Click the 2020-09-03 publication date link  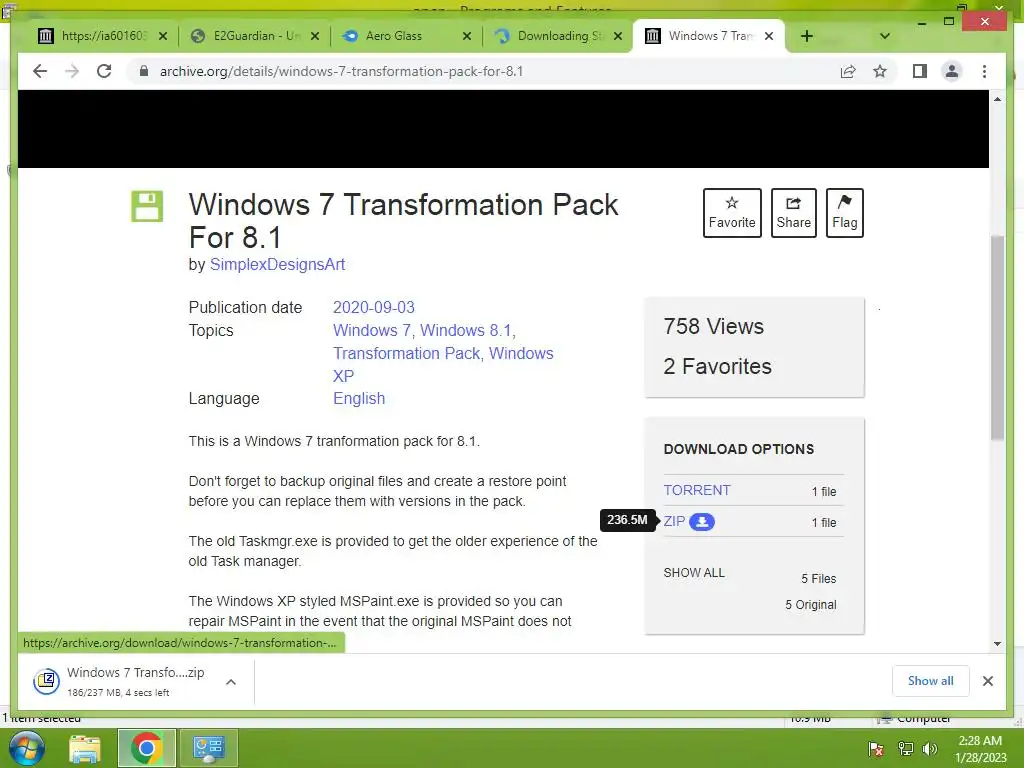click(374, 307)
